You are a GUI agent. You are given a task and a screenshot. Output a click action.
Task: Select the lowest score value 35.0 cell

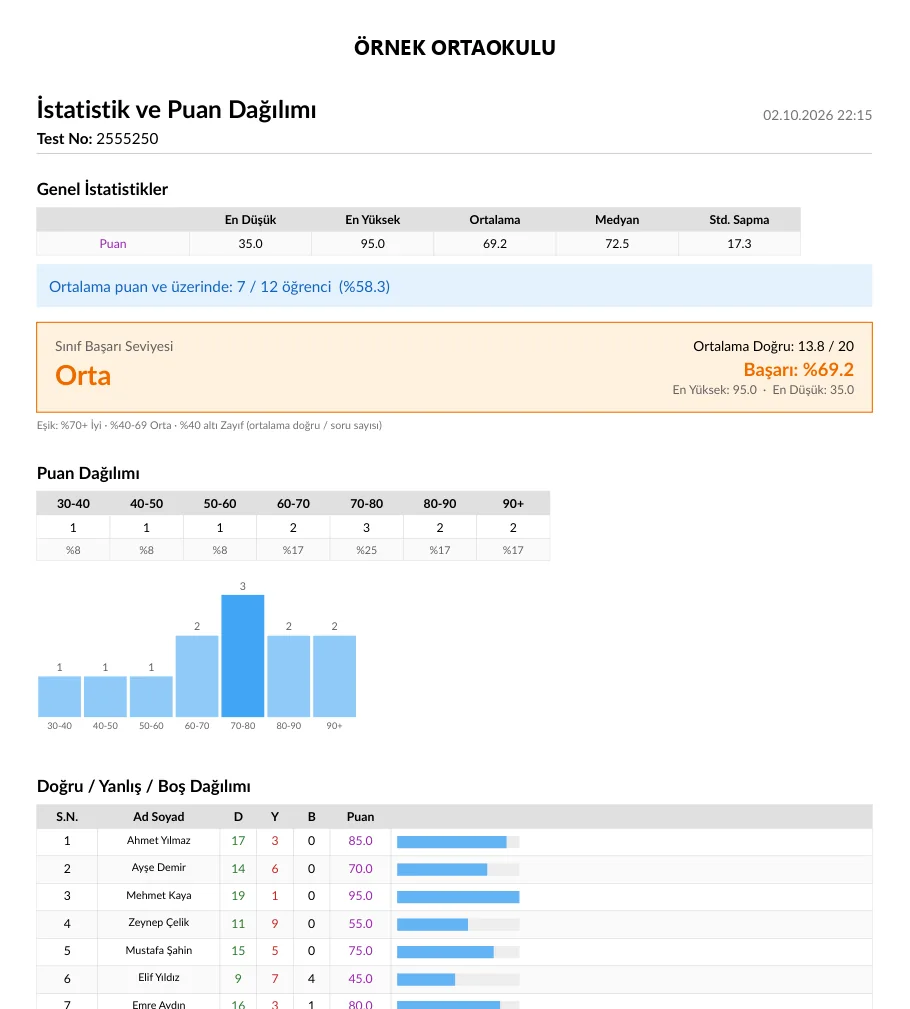(250, 244)
